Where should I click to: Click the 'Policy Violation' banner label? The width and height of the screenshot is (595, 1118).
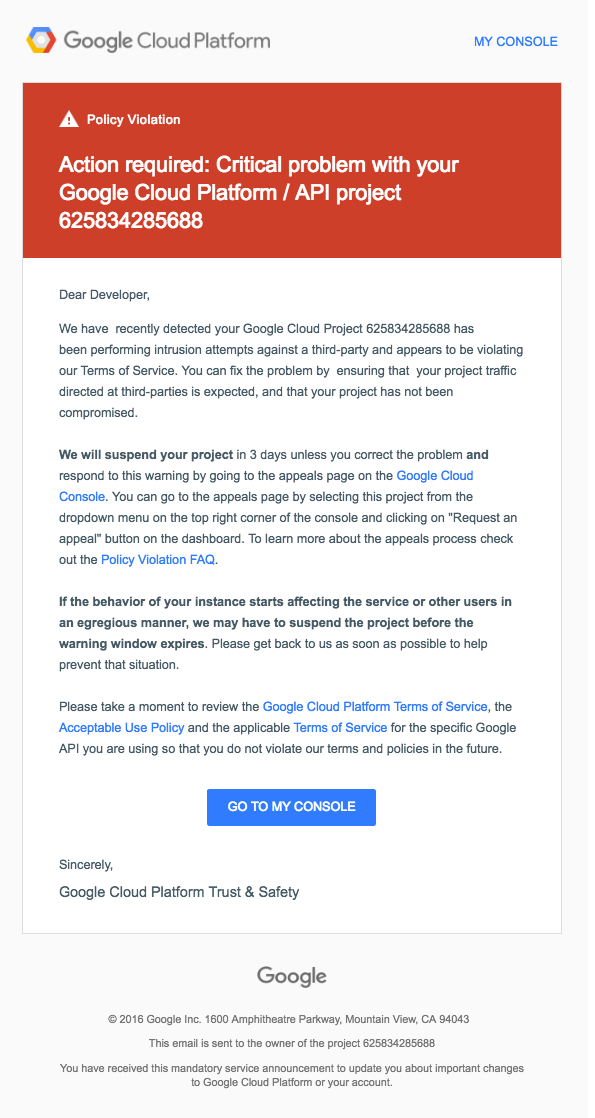coord(133,120)
